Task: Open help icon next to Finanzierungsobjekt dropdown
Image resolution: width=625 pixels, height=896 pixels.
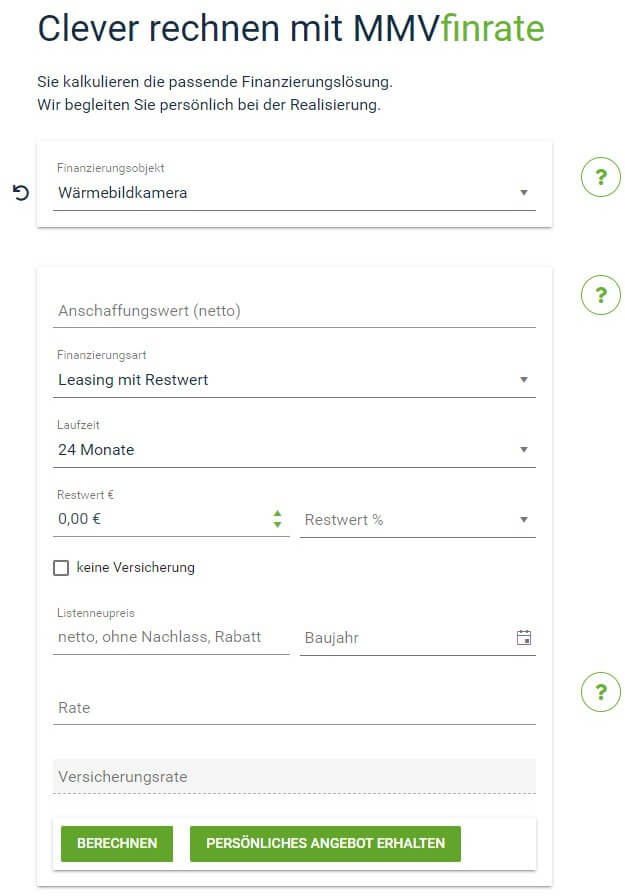Action: pos(600,178)
